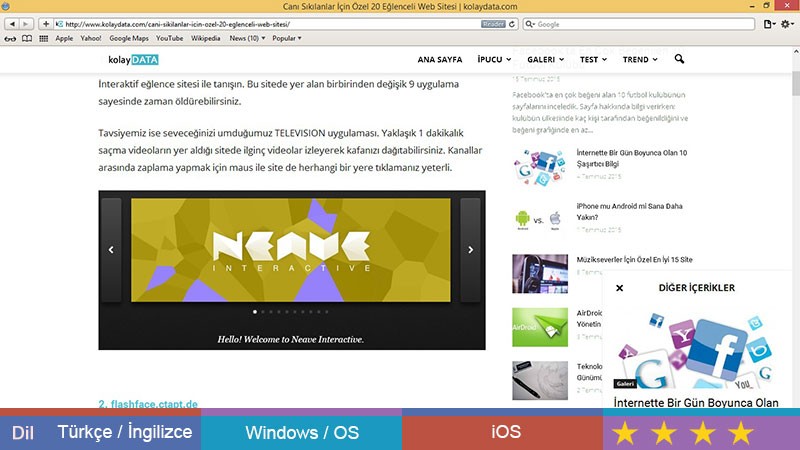Viewport: 800px width, 450px height.
Task: Expand the Popular bookmarks dropdown
Action: point(287,38)
